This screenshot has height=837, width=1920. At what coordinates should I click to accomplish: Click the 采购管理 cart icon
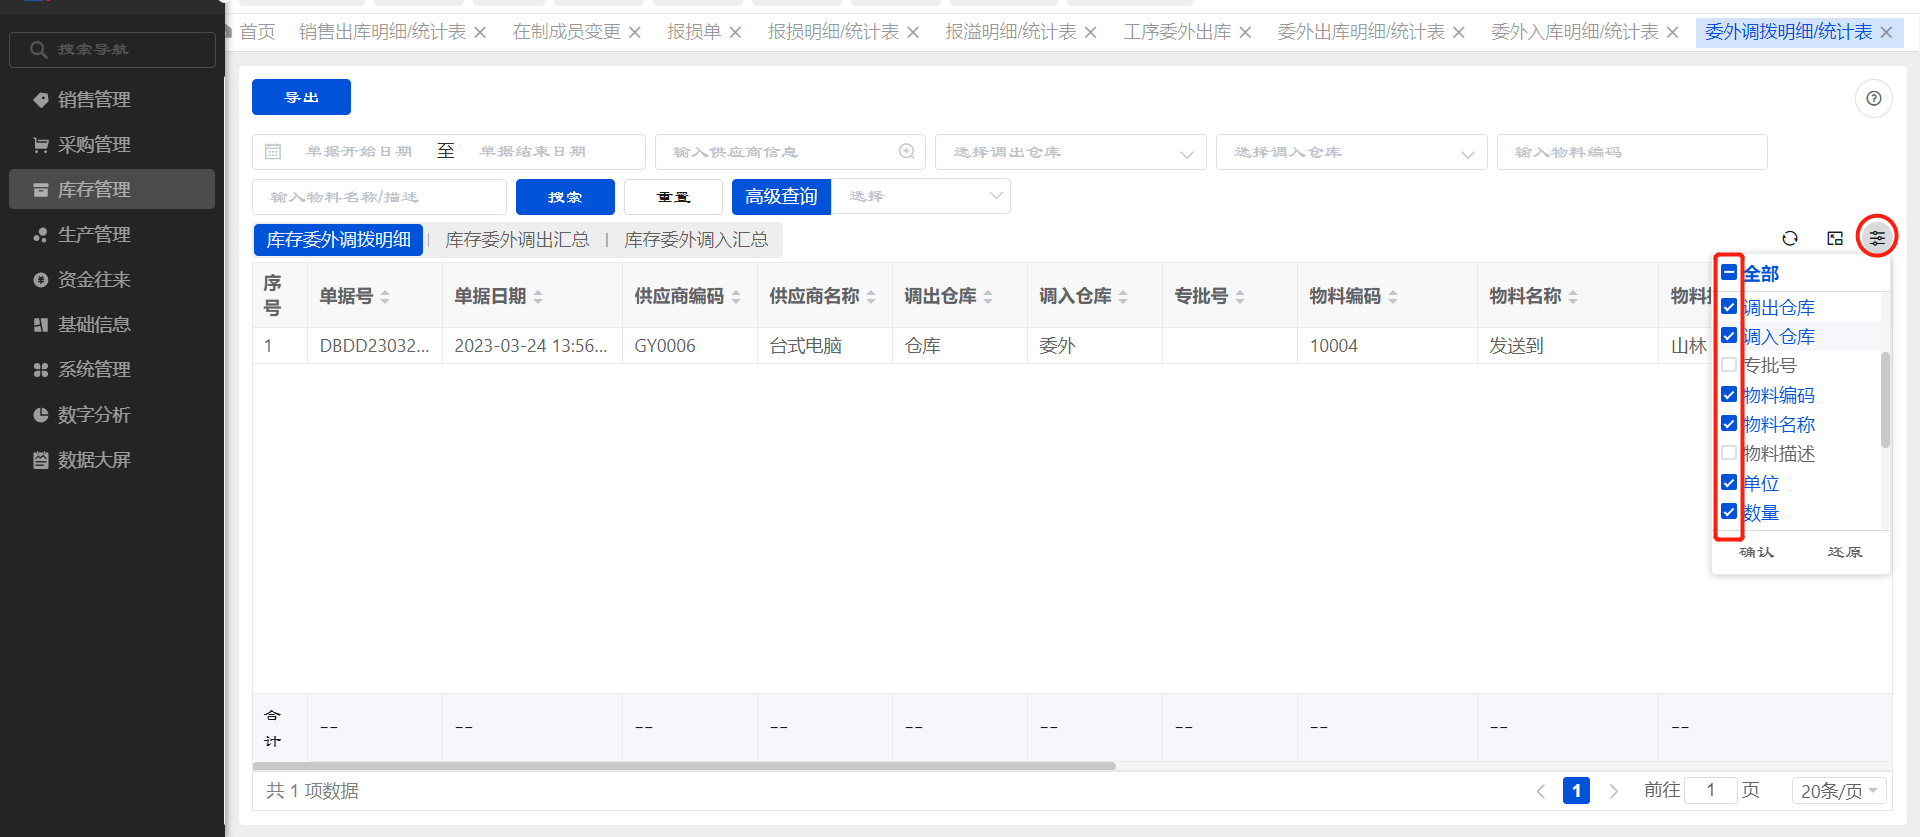point(41,144)
